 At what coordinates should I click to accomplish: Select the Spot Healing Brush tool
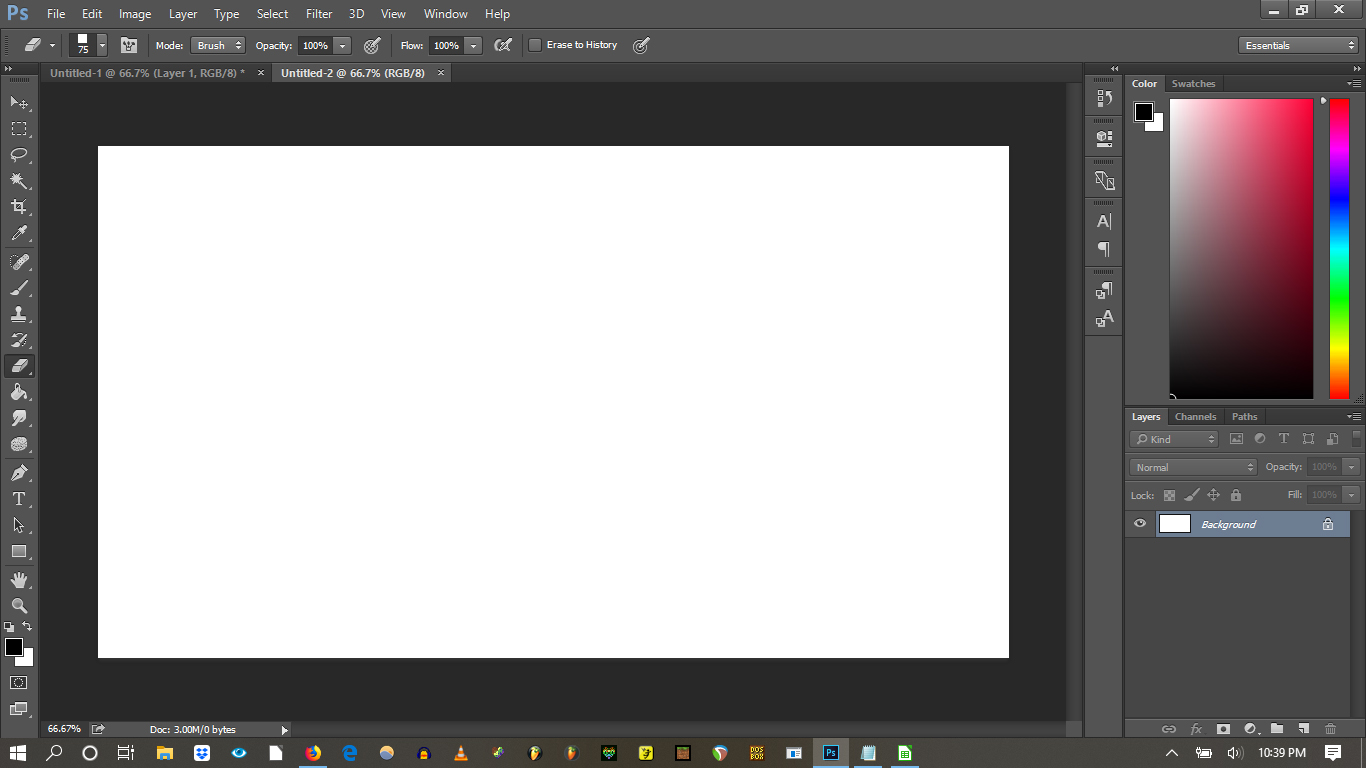coord(19,262)
